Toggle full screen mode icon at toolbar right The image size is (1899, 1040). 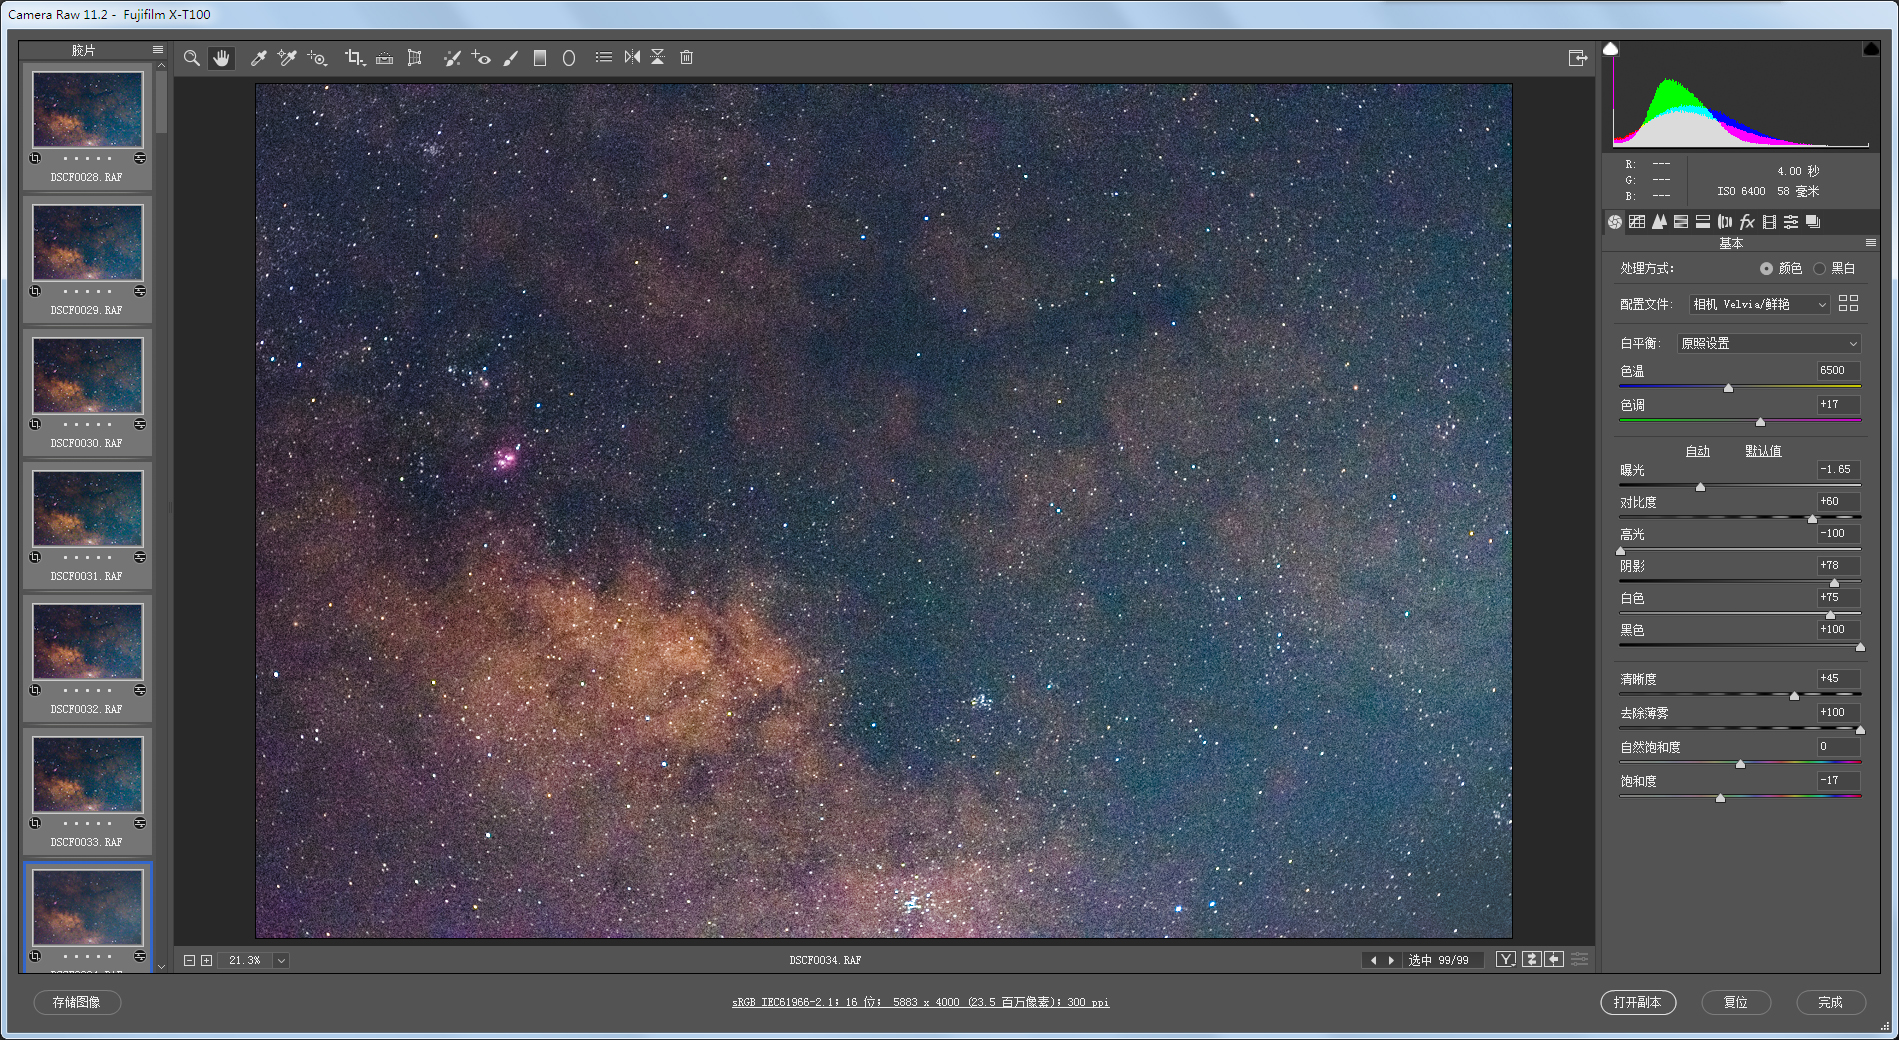pyautogui.click(x=1578, y=58)
